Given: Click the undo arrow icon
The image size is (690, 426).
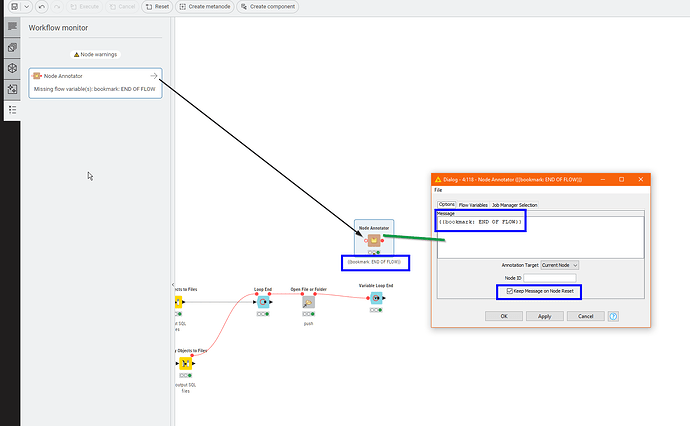Looking at the screenshot, I should 42,7.
